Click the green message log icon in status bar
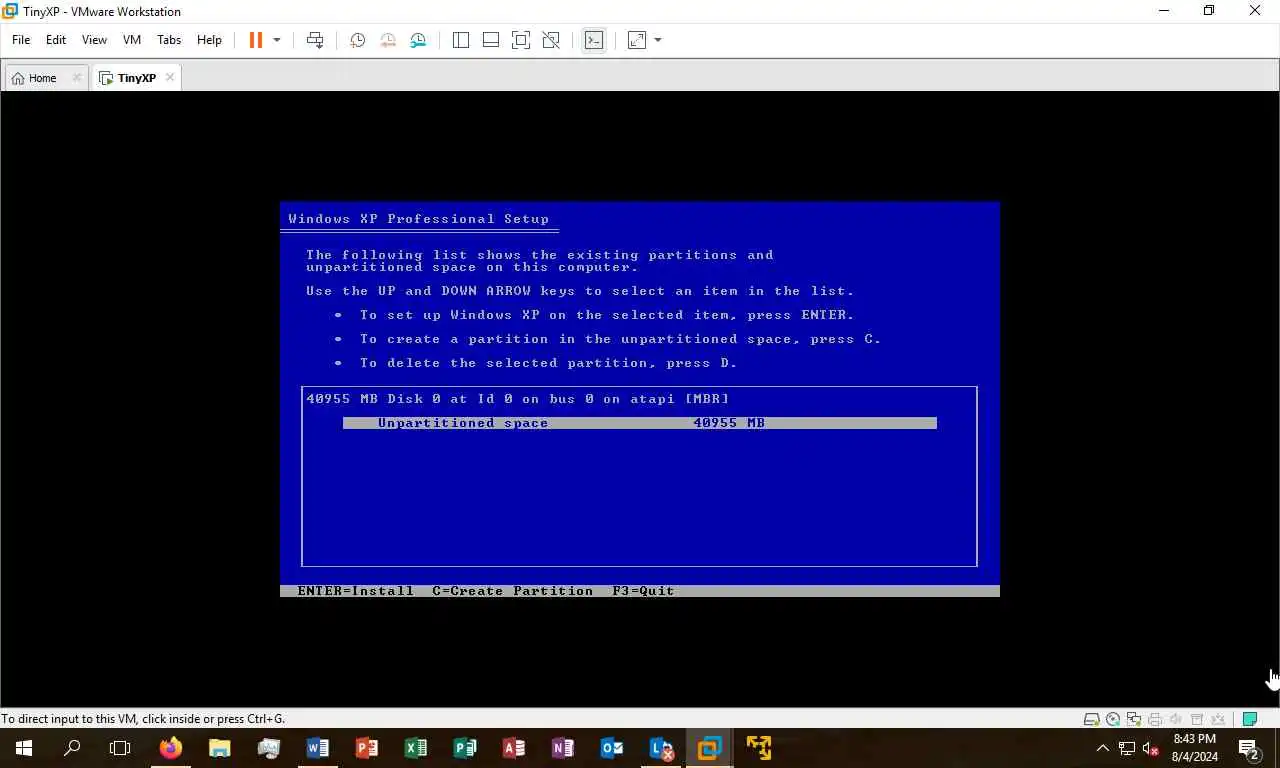The width and height of the screenshot is (1280, 768). [x=1249, y=719]
